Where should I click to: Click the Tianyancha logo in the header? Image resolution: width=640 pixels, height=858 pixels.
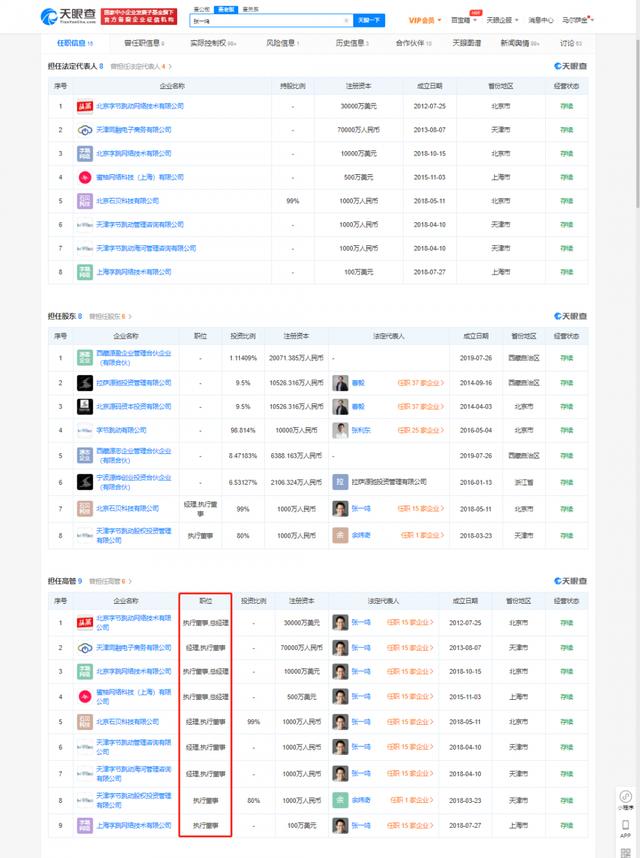pyautogui.click(x=68, y=16)
